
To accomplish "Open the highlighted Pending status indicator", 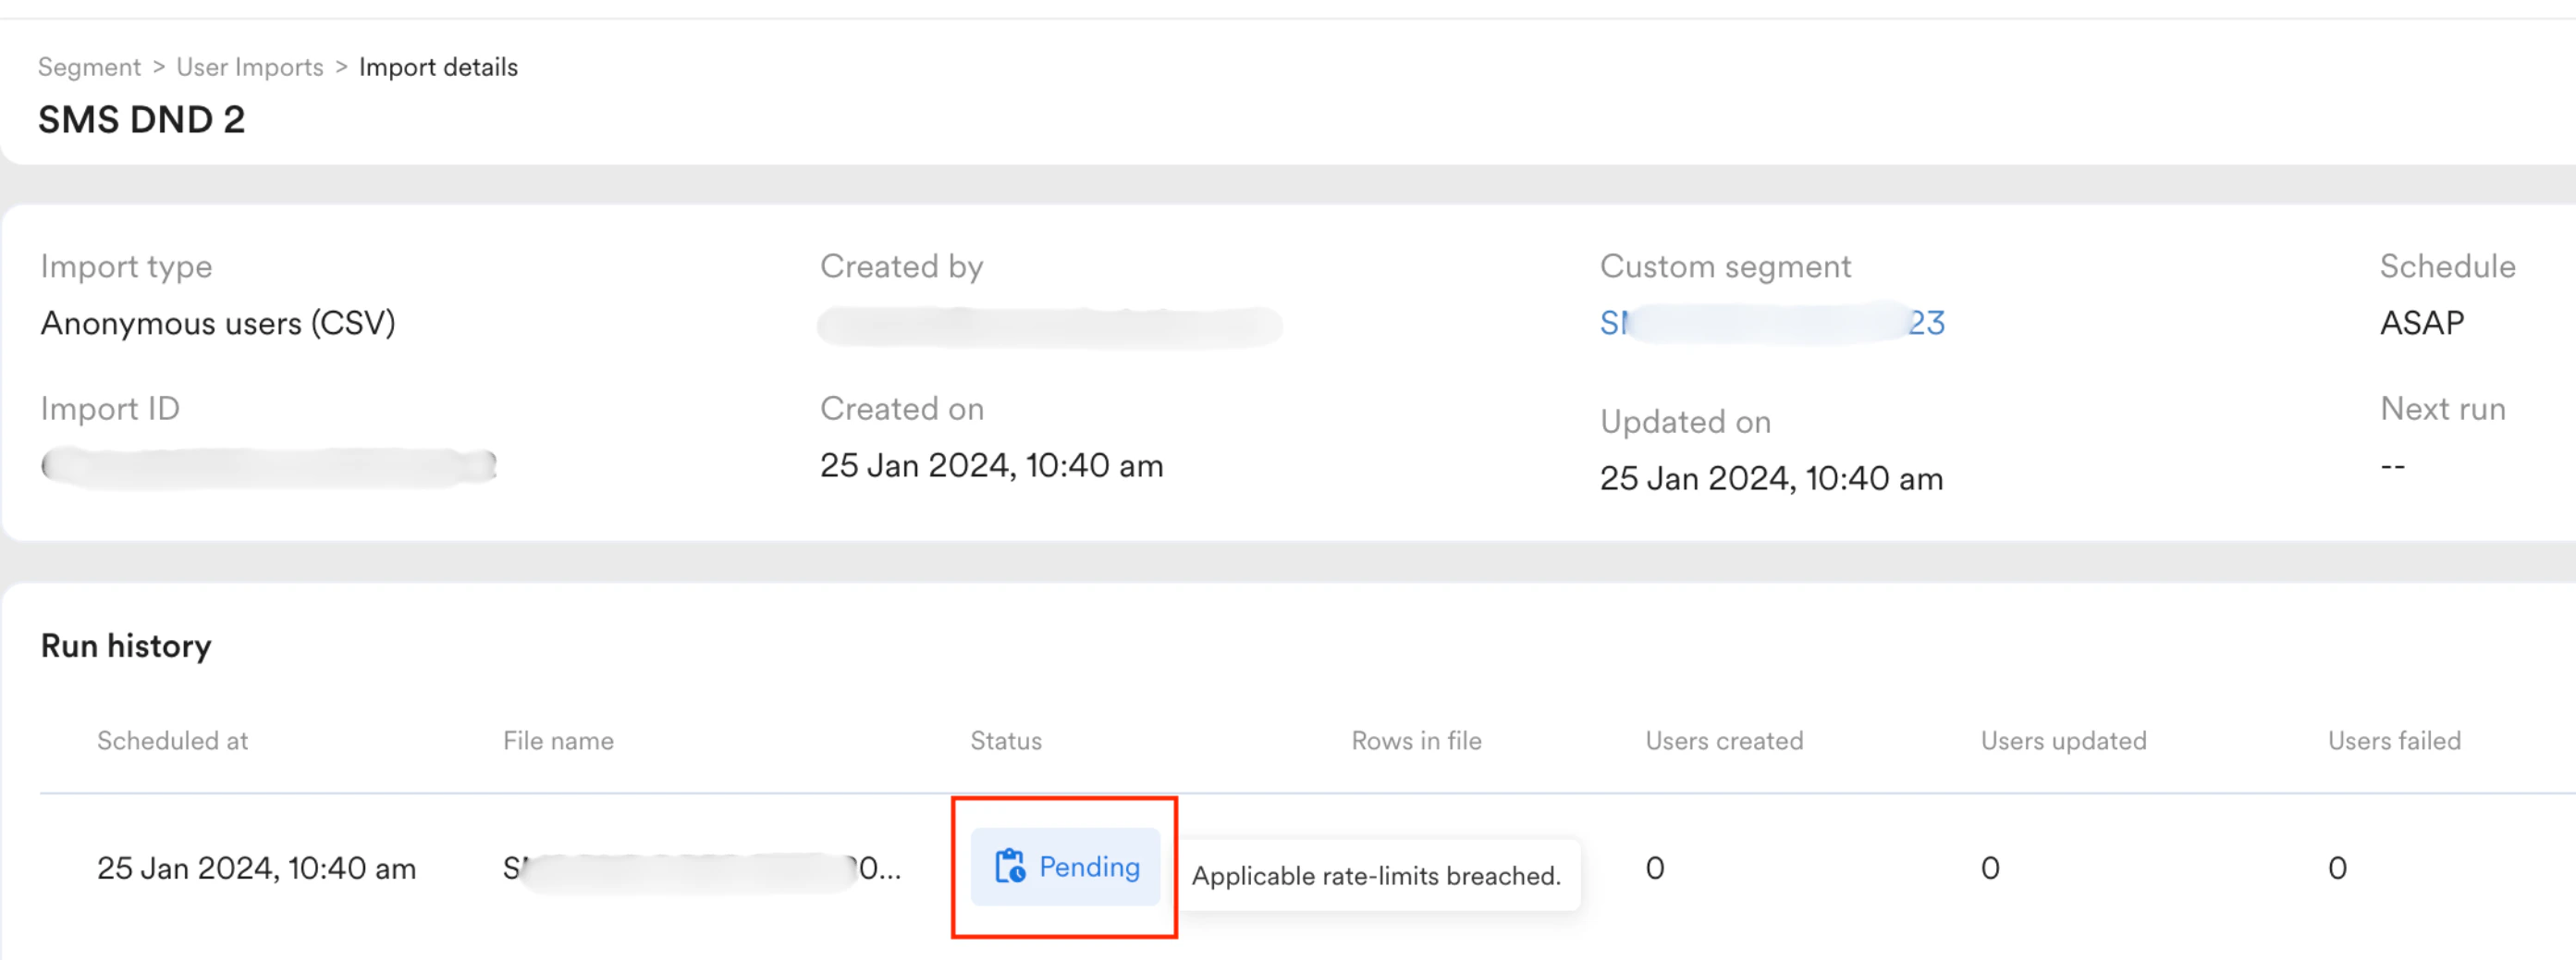I will click(1064, 866).
